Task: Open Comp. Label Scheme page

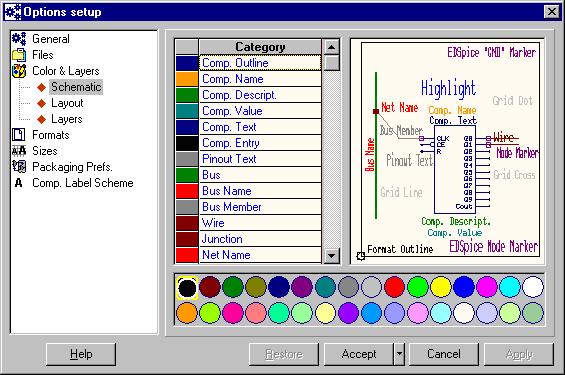Action: 83,183
